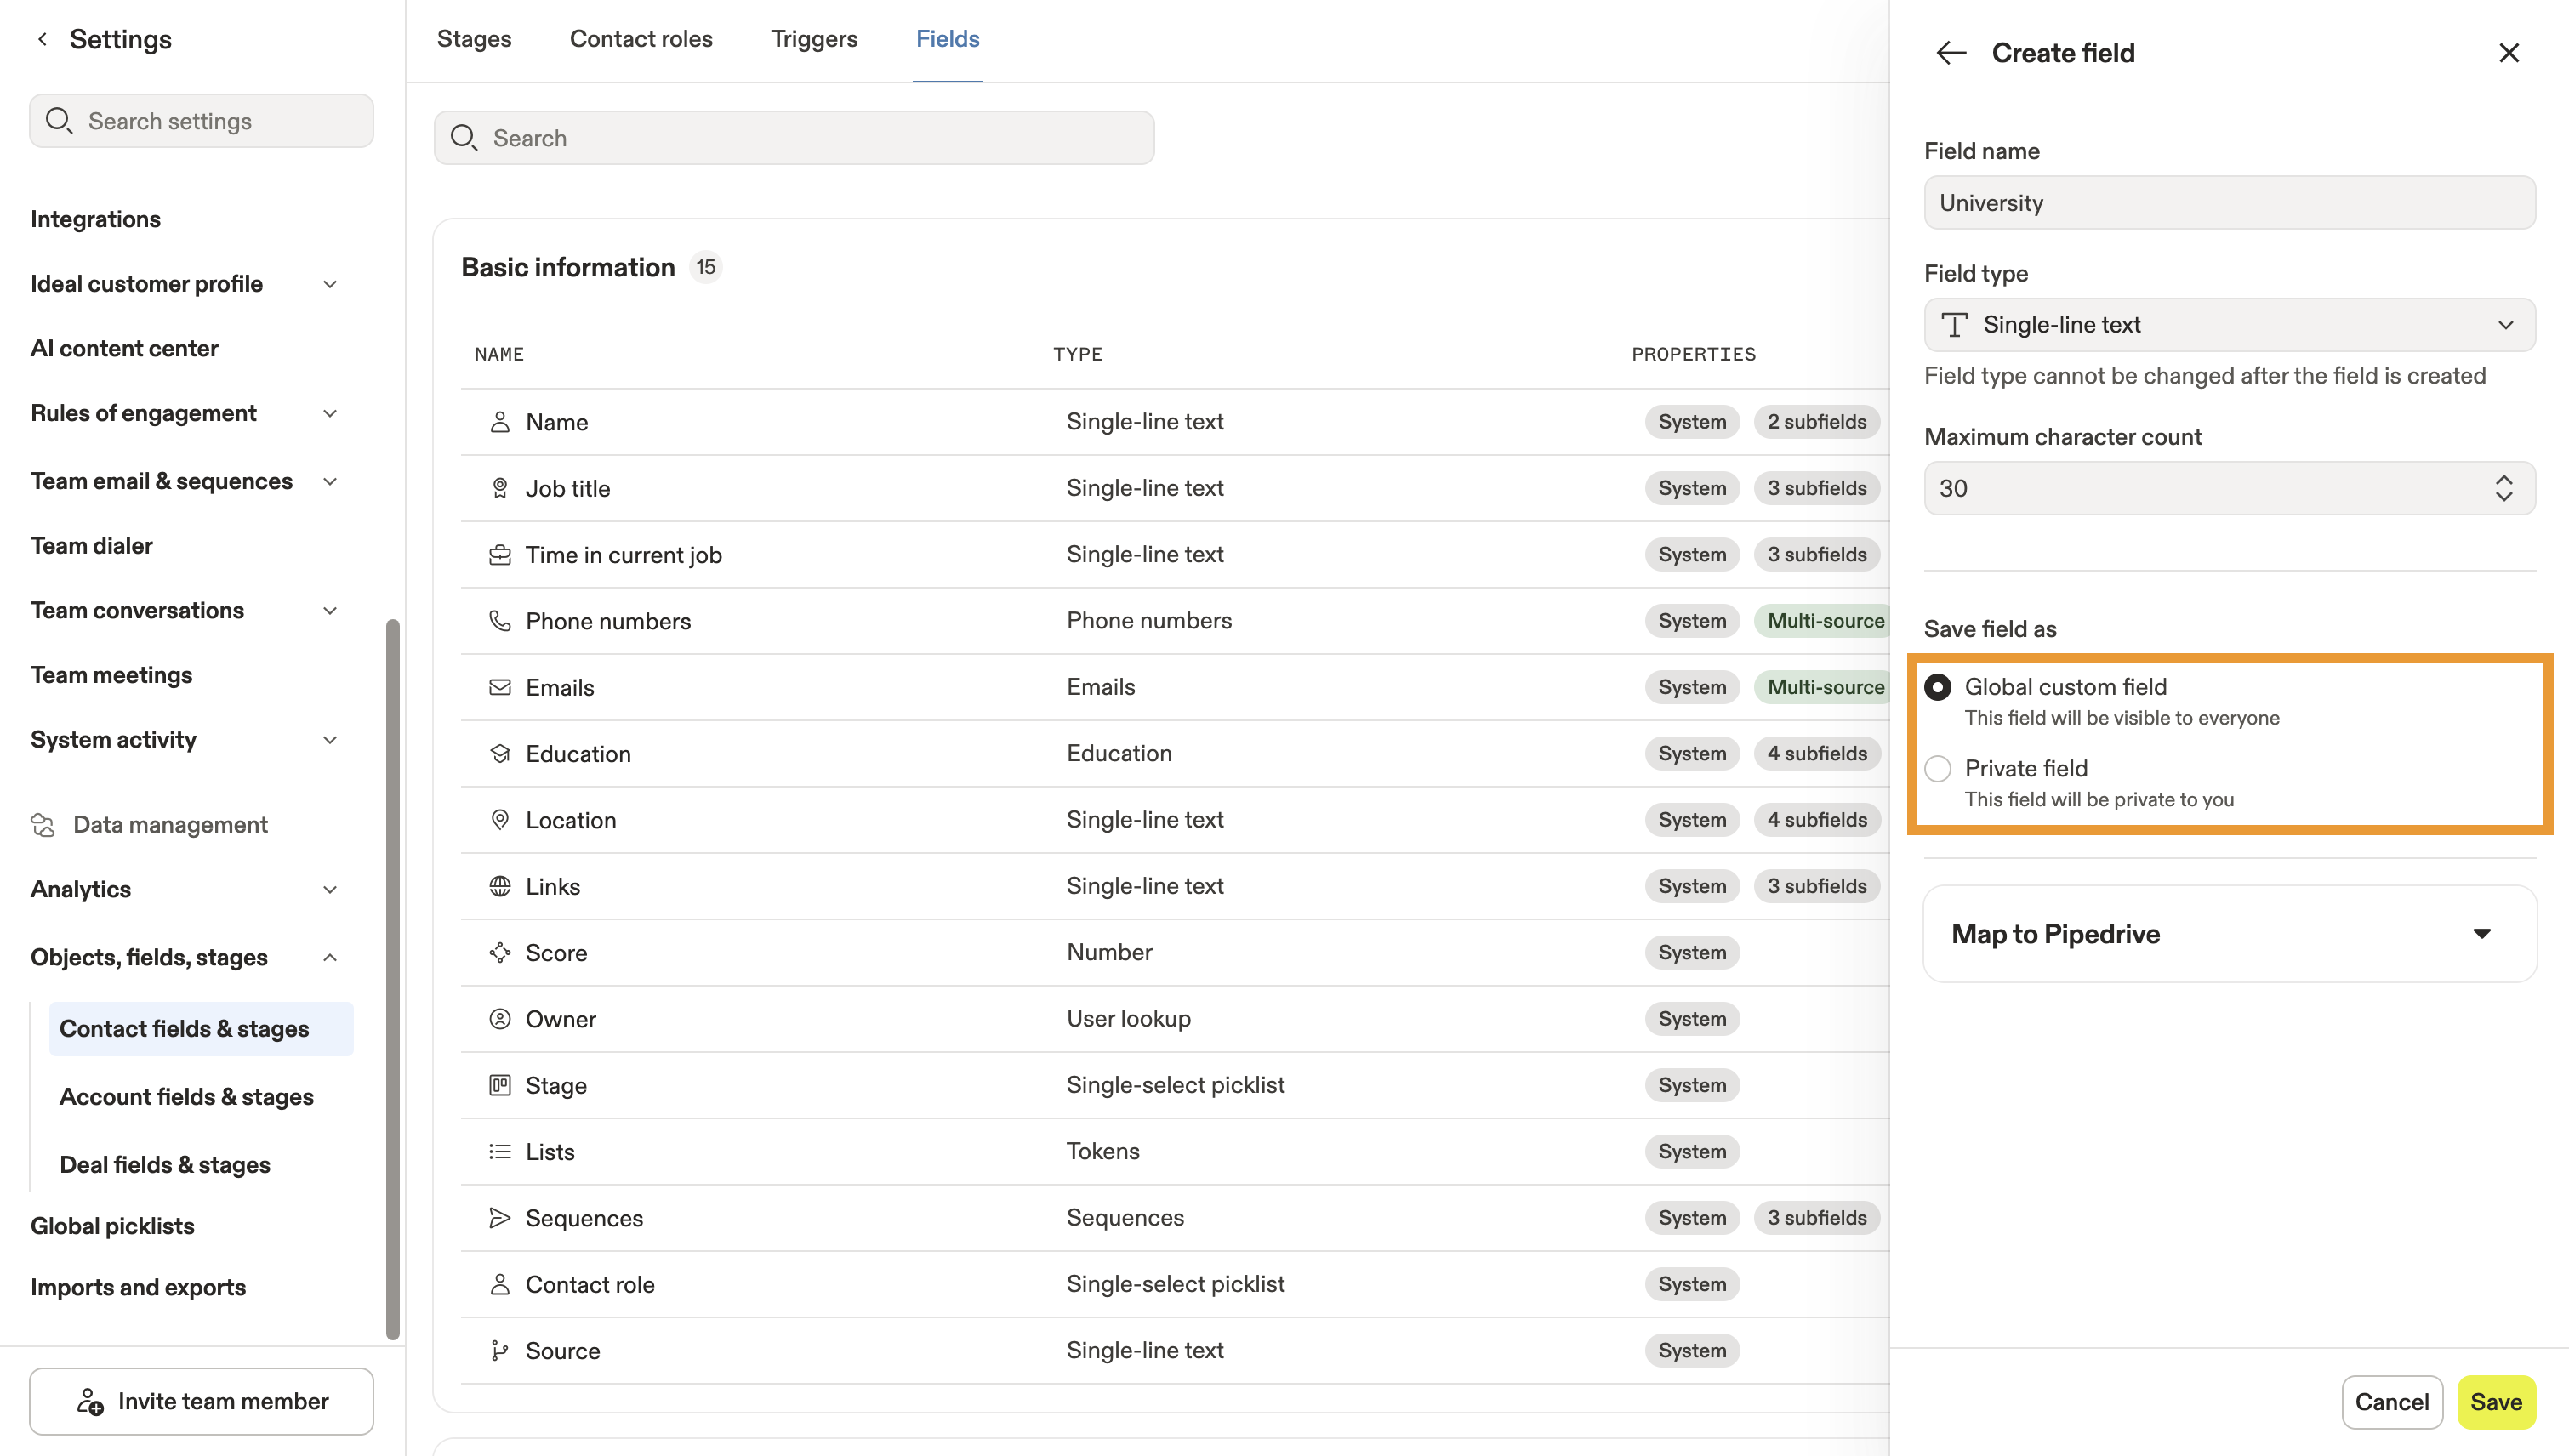2569x1456 pixels.
Task: Expand System activity section
Action: point(330,740)
